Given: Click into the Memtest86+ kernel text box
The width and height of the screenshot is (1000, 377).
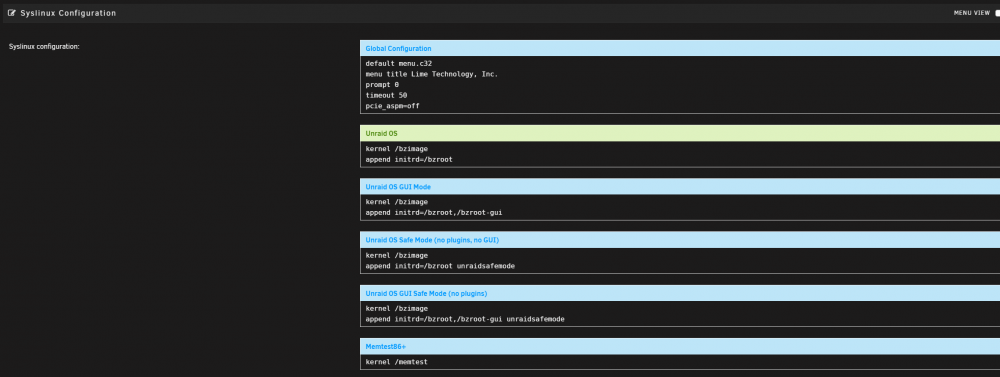Looking at the screenshot, I should pyautogui.click(x=680, y=362).
